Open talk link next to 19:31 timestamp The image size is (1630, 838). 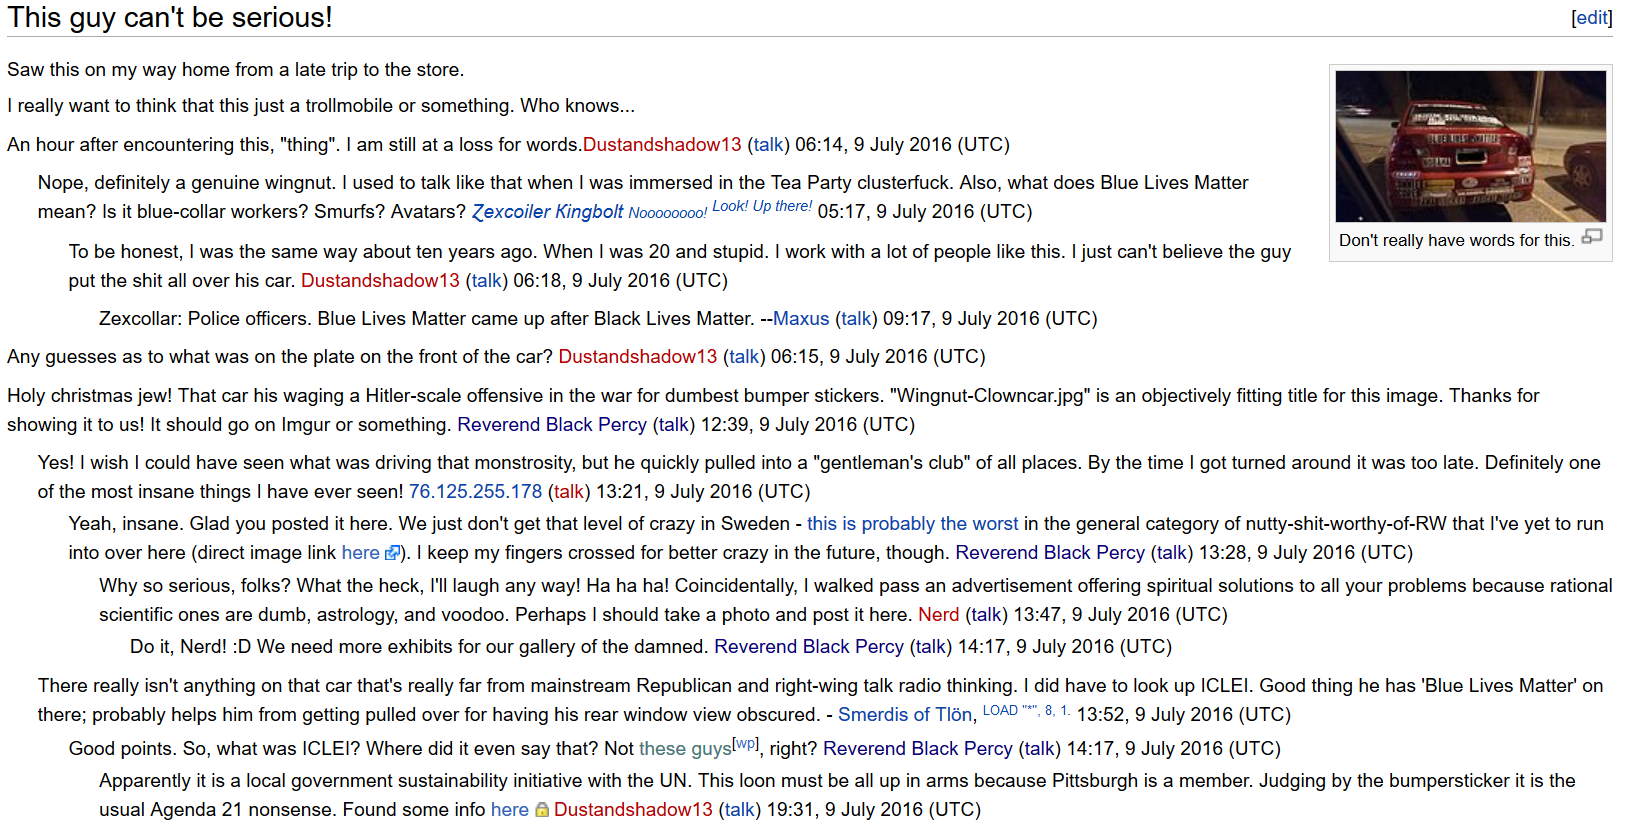739,810
